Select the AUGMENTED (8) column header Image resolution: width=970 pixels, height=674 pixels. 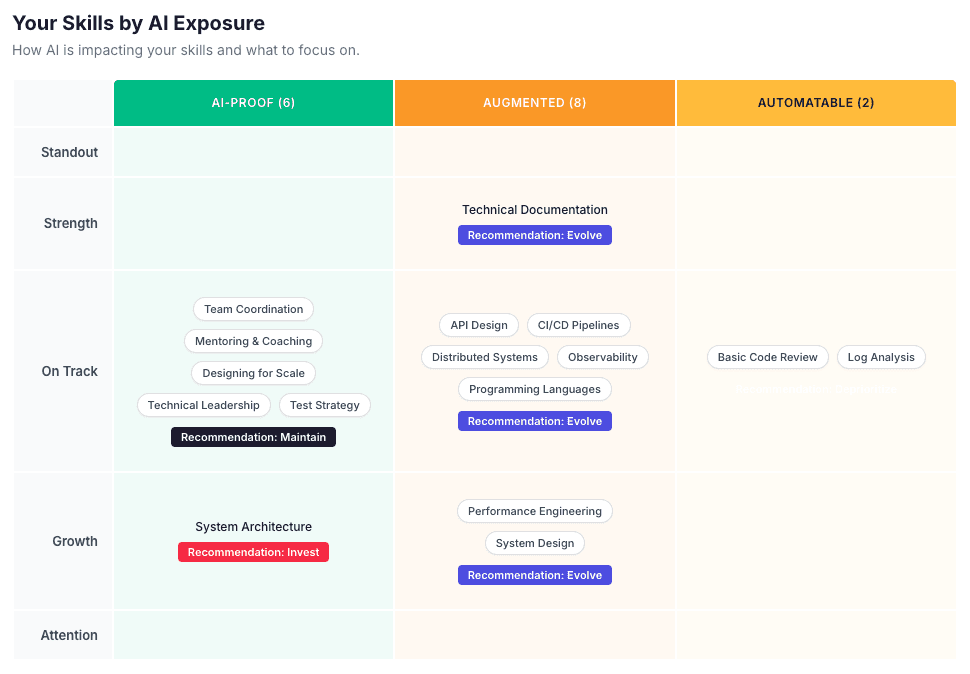(x=534, y=103)
